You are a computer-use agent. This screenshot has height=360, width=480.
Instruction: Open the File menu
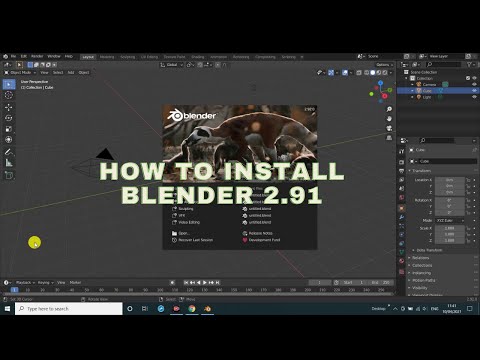coord(13,56)
